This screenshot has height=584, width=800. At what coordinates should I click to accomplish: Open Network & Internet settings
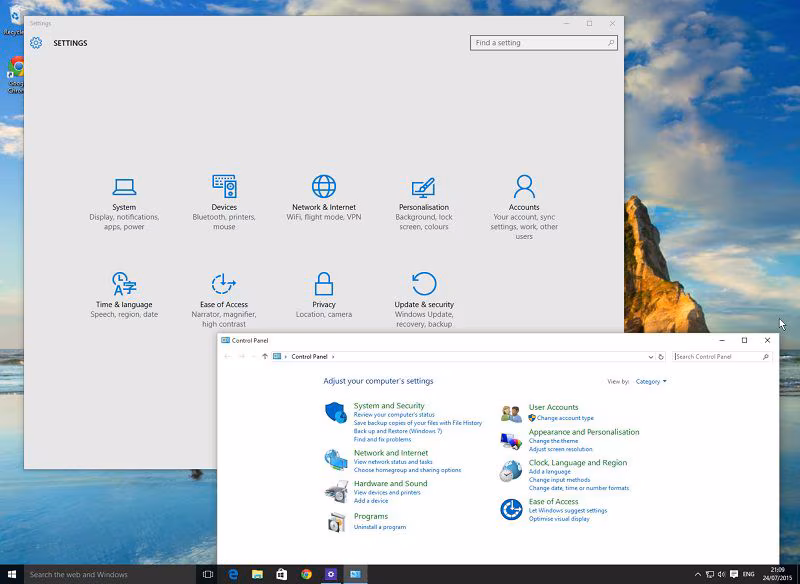(324, 201)
